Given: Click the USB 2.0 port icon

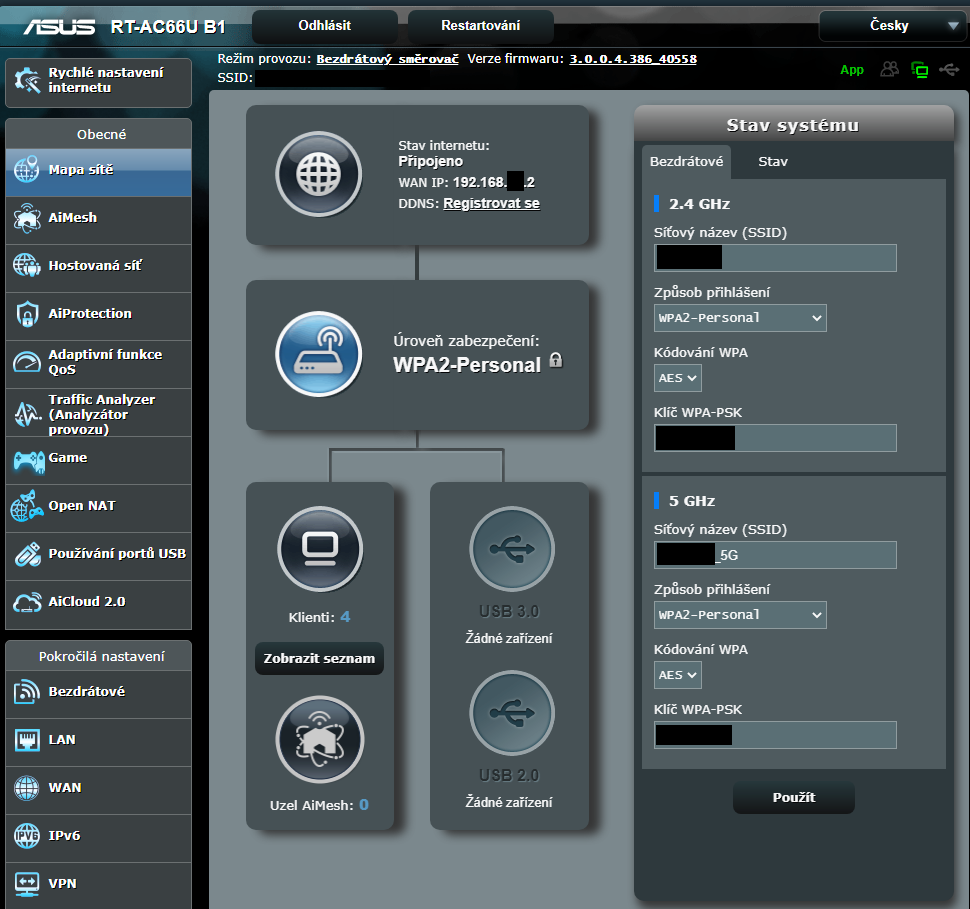Looking at the screenshot, I should [x=511, y=712].
